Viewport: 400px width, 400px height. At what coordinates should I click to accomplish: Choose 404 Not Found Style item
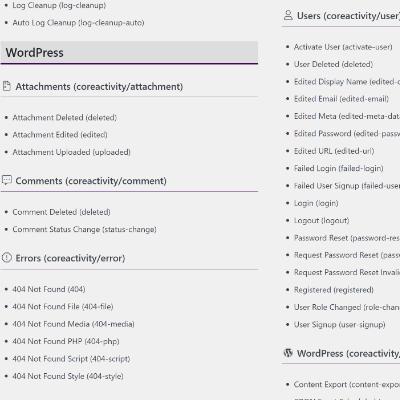[x=68, y=376]
